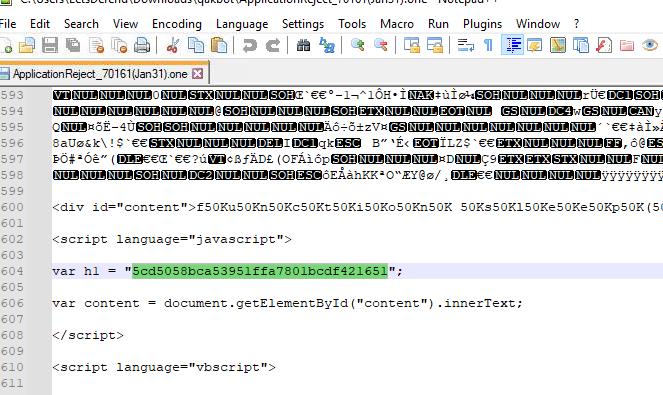The image size is (663, 395).
Task: Click the document.getElementById("content").innerText line
Action: (x=343, y=303)
